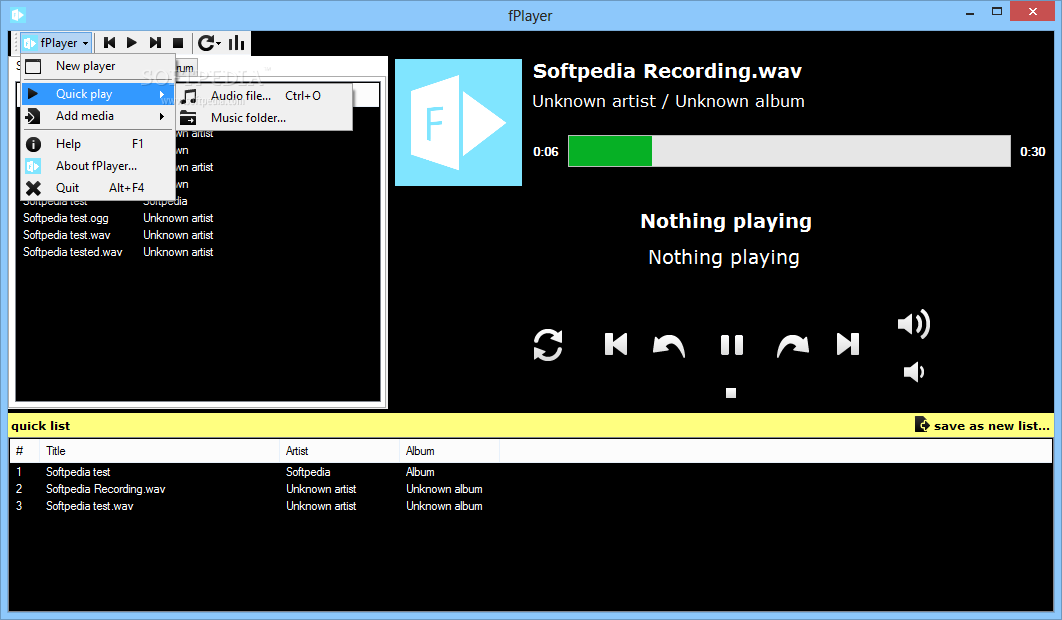Stop playback using small square button
The width and height of the screenshot is (1062, 620).
click(x=731, y=393)
